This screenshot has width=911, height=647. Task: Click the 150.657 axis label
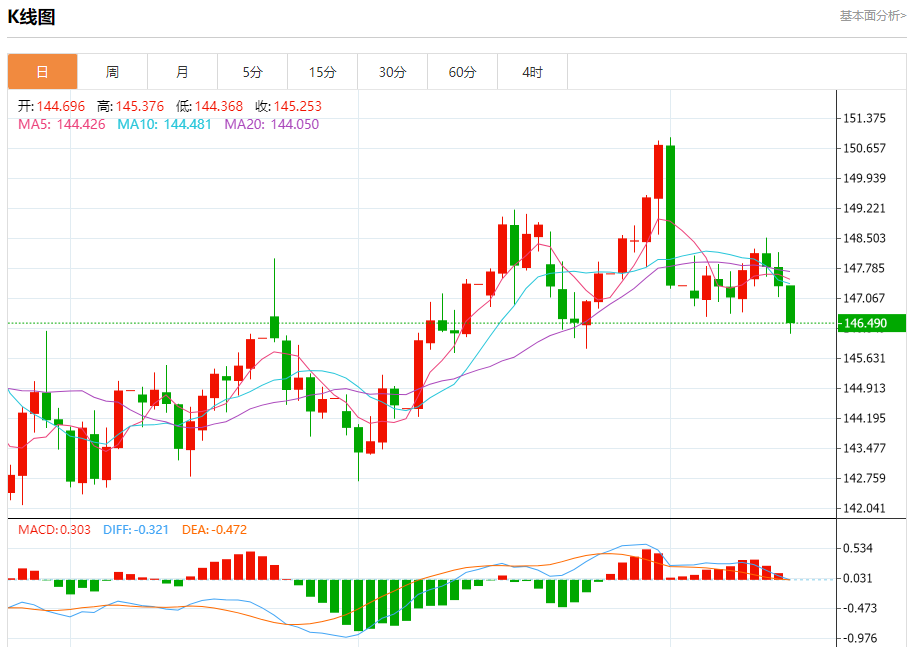tap(865, 148)
